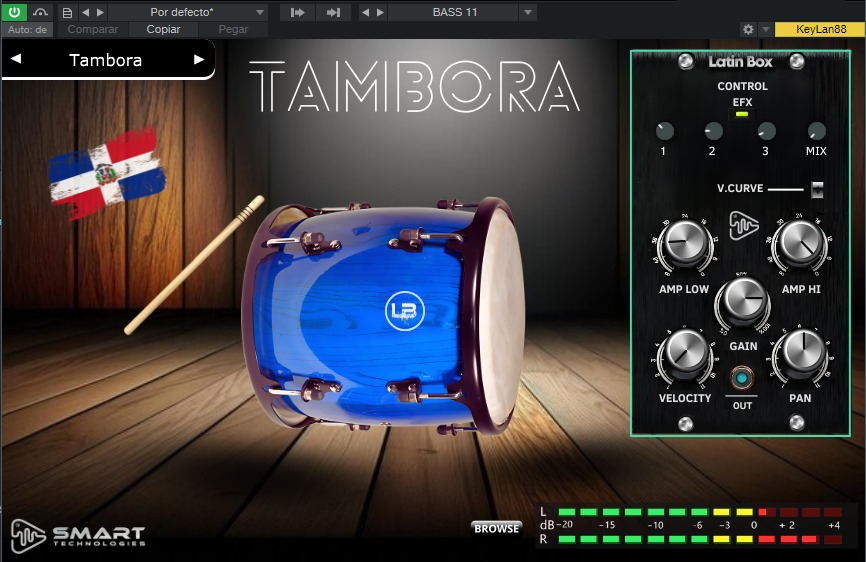866x562 pixels.
Task: Expand the BASS 11 dropdown arrow
Action: click(x=528, y=12)
